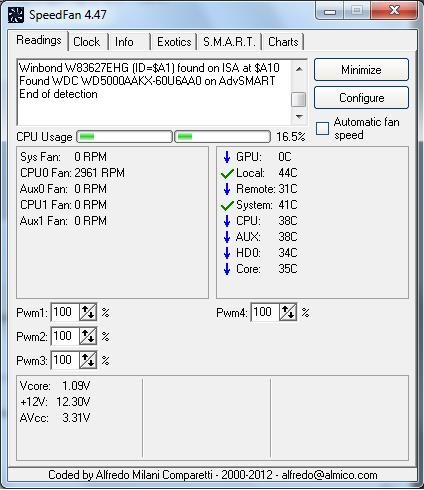The width and height of the screenshot is (424, 490).
Task: Click the green checkmark next to System temperature
Action: [x=227, y=205]
